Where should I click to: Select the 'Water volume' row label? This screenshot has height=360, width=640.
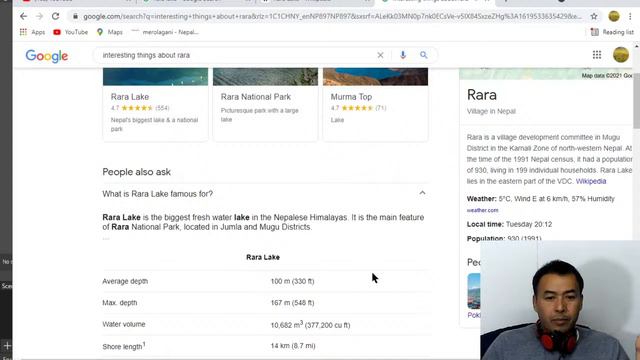tap(124, 324)
